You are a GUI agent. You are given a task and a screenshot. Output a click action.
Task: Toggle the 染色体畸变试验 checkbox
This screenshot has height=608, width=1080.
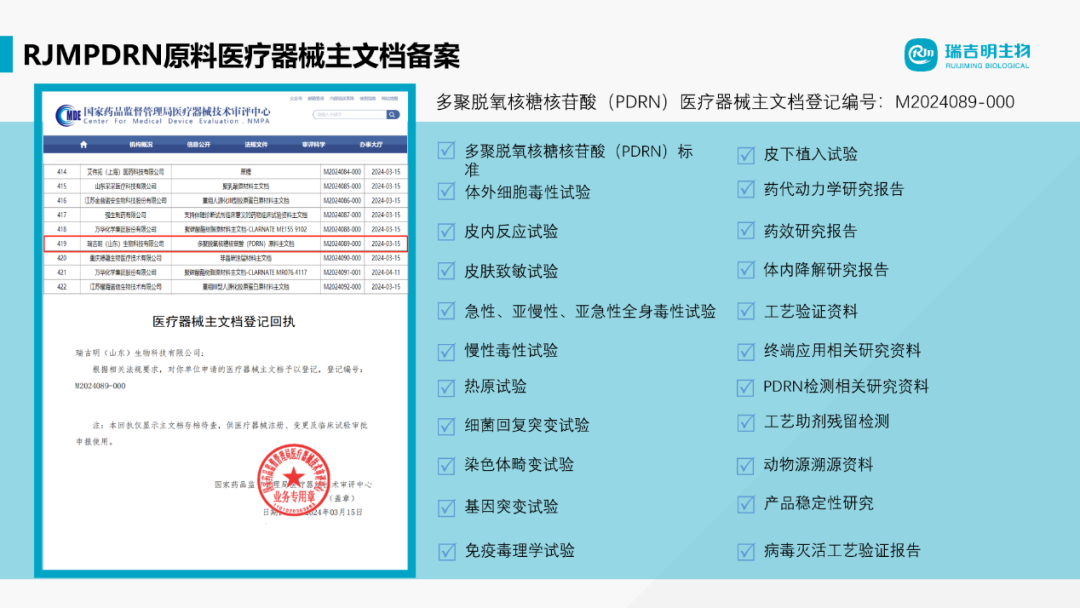pos(446,465)
